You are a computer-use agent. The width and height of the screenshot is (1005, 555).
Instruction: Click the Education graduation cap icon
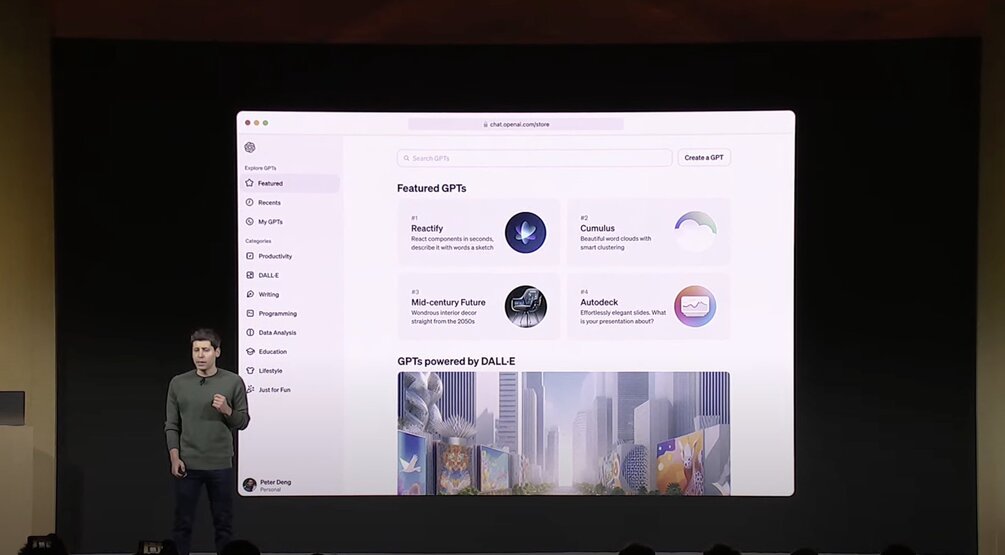(250, 351)
